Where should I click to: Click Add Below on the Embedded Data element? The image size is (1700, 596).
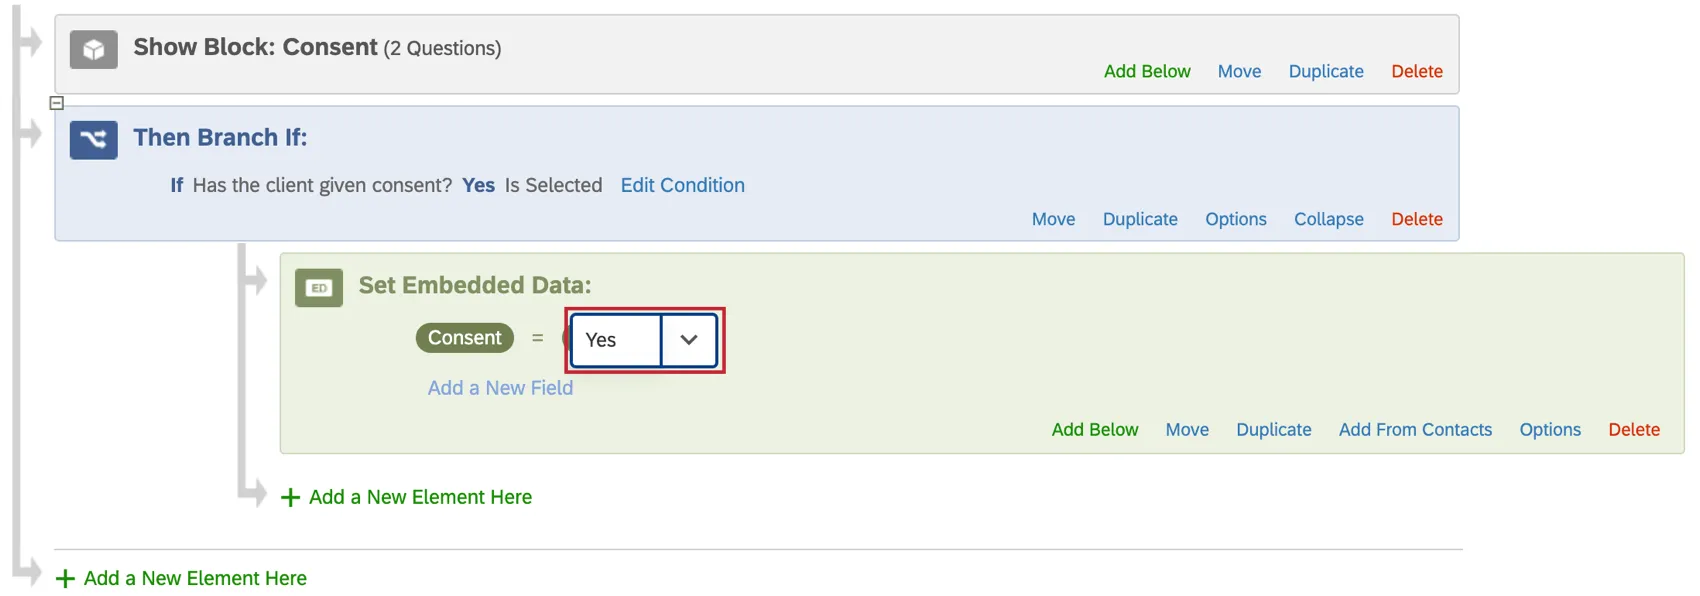1094,429
